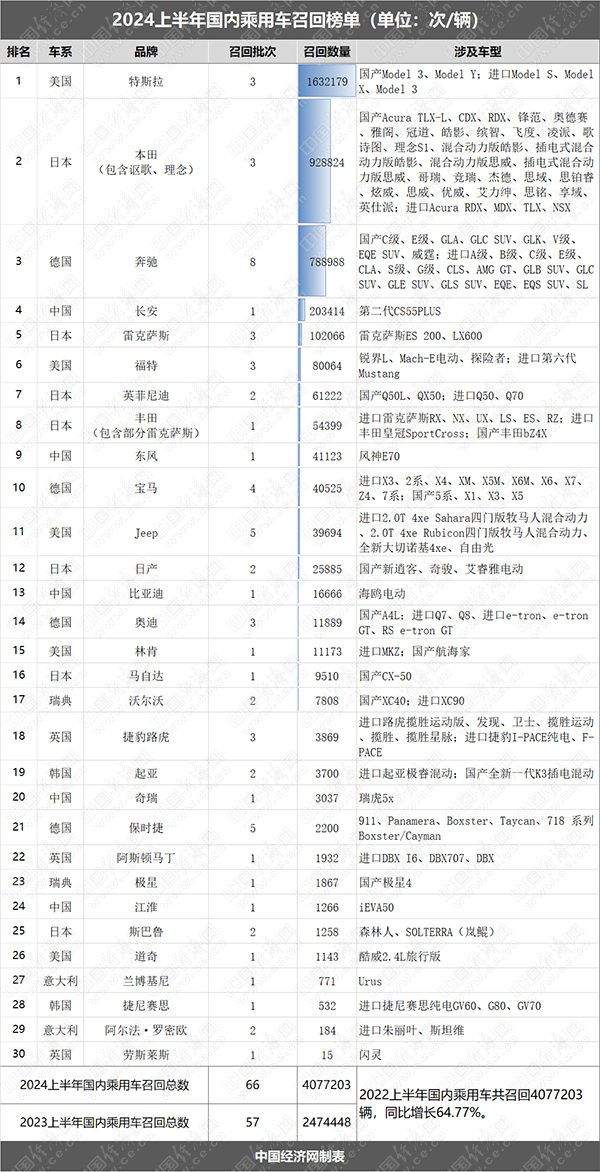Click the brand cell '劳斯莱斯'
Image resolution: width=600 pixels, height=1172 pixels.
[146, 1055]
